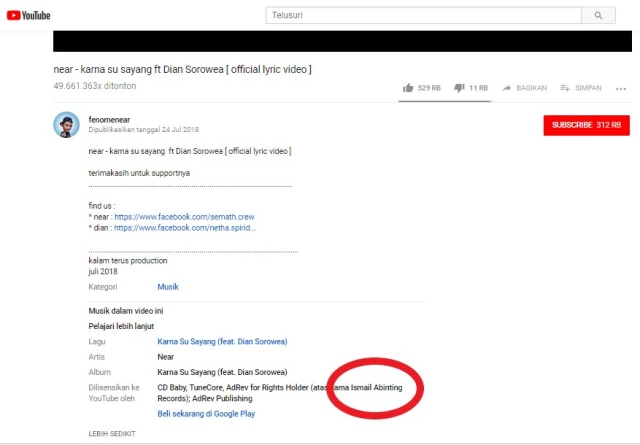Click the terimakasih untuk supportnya line
This screenshot has height=445, width=640.
pyautogui.click(x=139, y=173)
